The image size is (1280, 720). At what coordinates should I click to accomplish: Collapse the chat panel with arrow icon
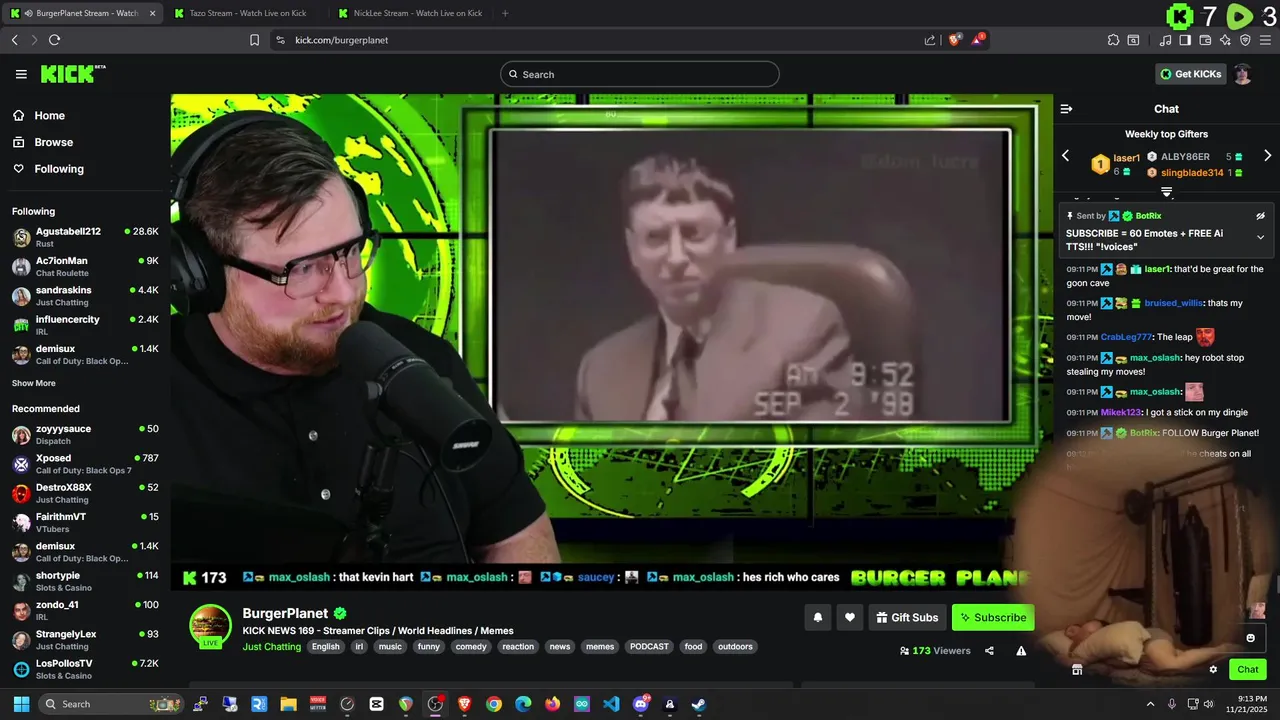click(1066, 109)
